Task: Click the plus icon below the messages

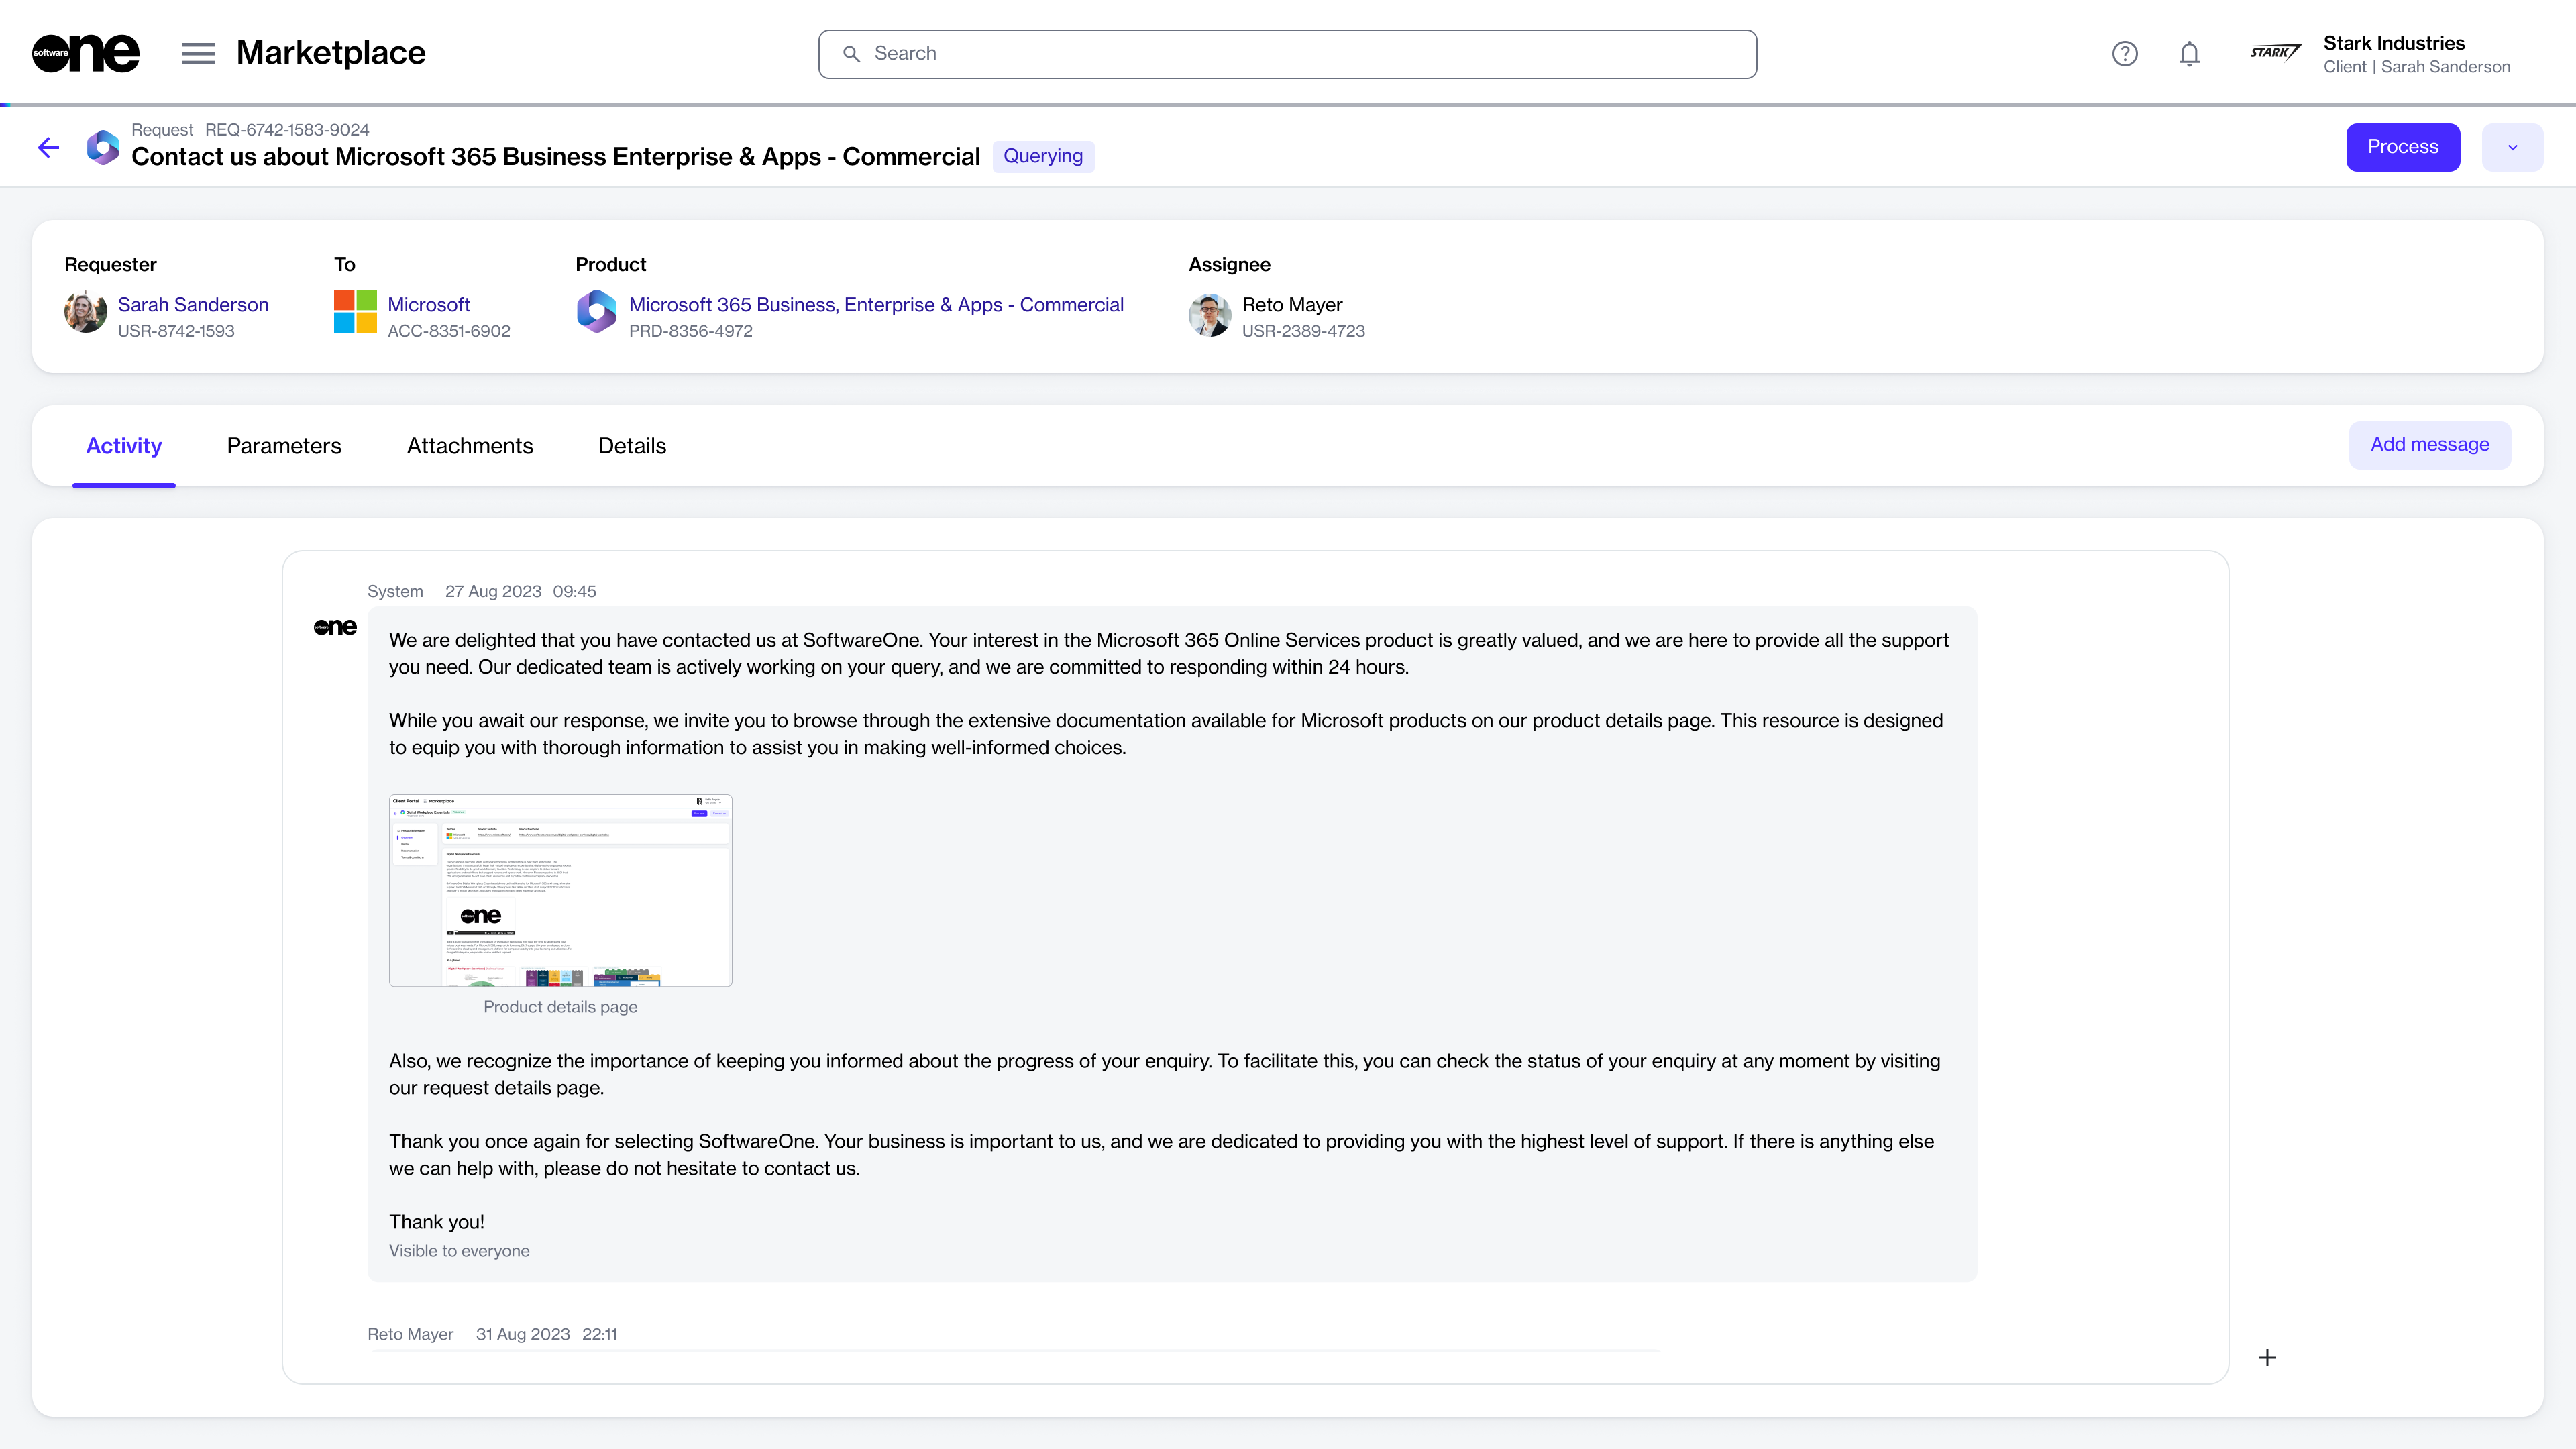Action: (x=2267, y=1357)
